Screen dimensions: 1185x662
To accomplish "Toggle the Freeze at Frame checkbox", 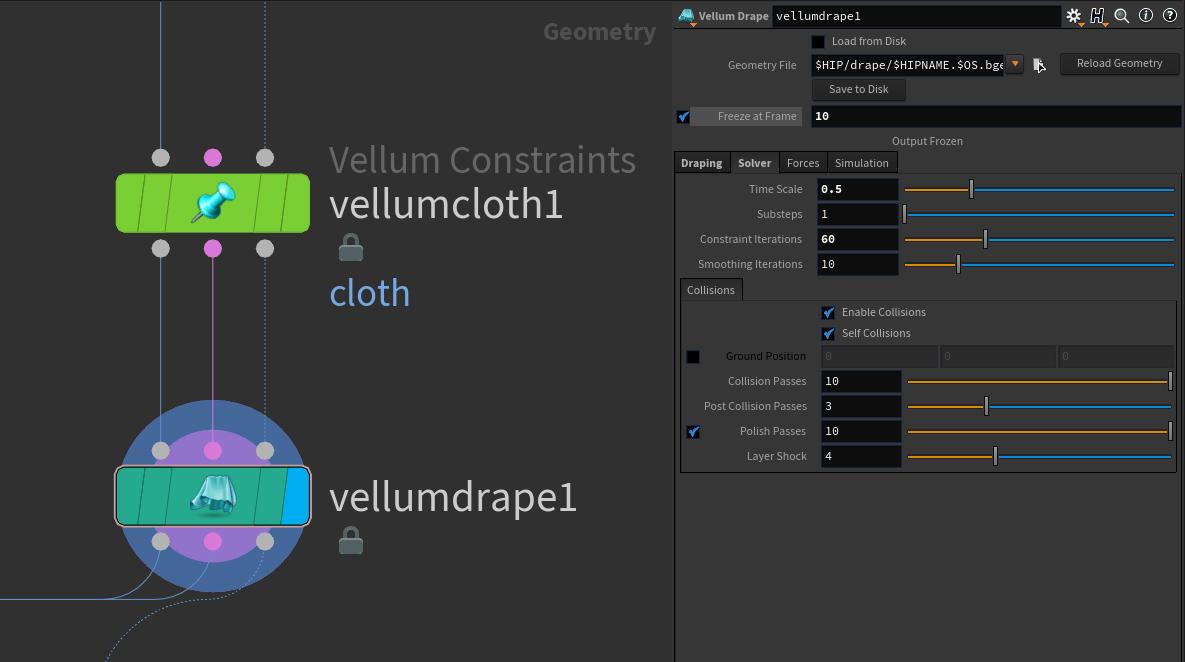I will 683,116.
